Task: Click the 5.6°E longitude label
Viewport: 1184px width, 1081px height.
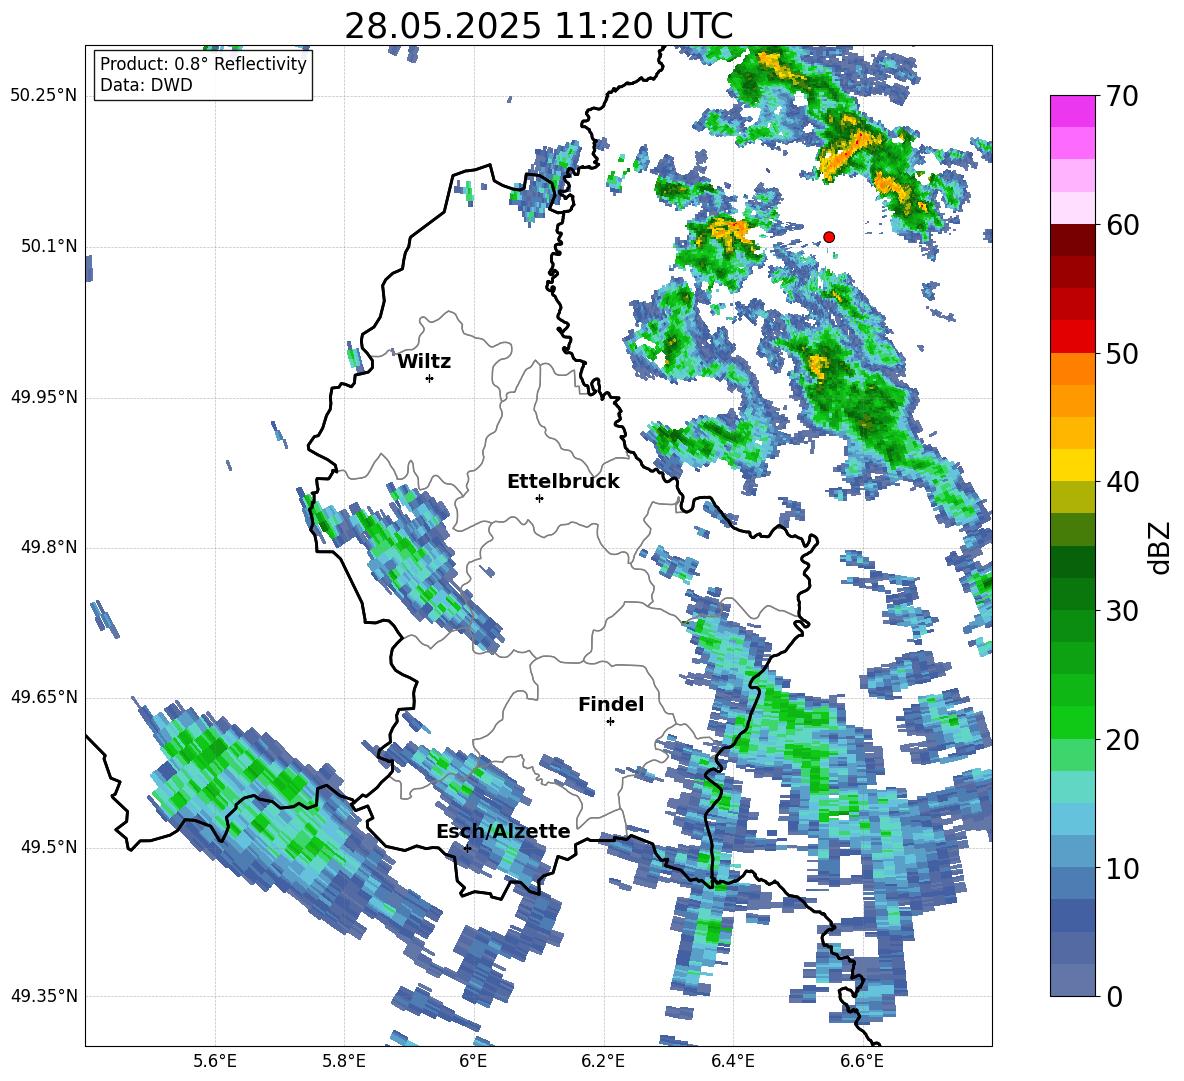Action: click(x=215, y=1061)
